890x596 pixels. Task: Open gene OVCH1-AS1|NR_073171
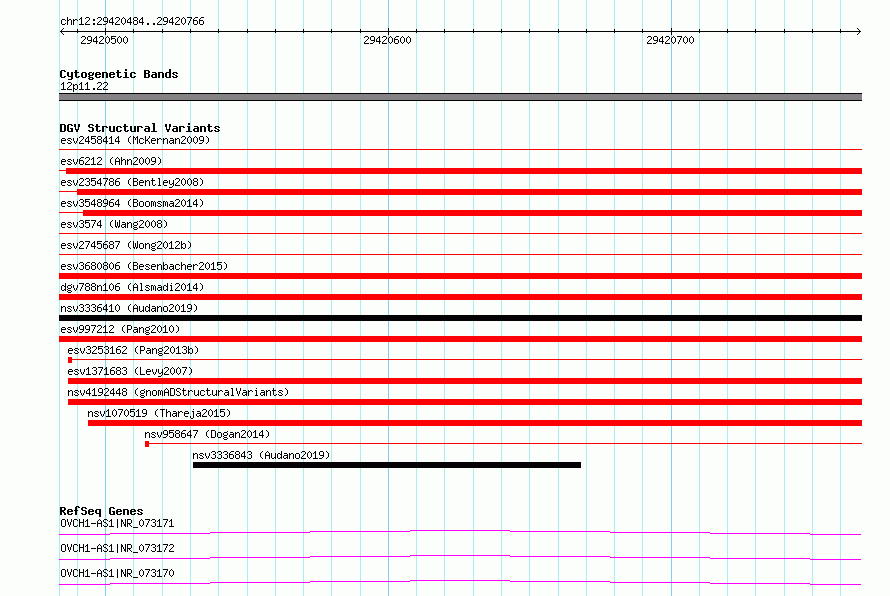(117, 523)
